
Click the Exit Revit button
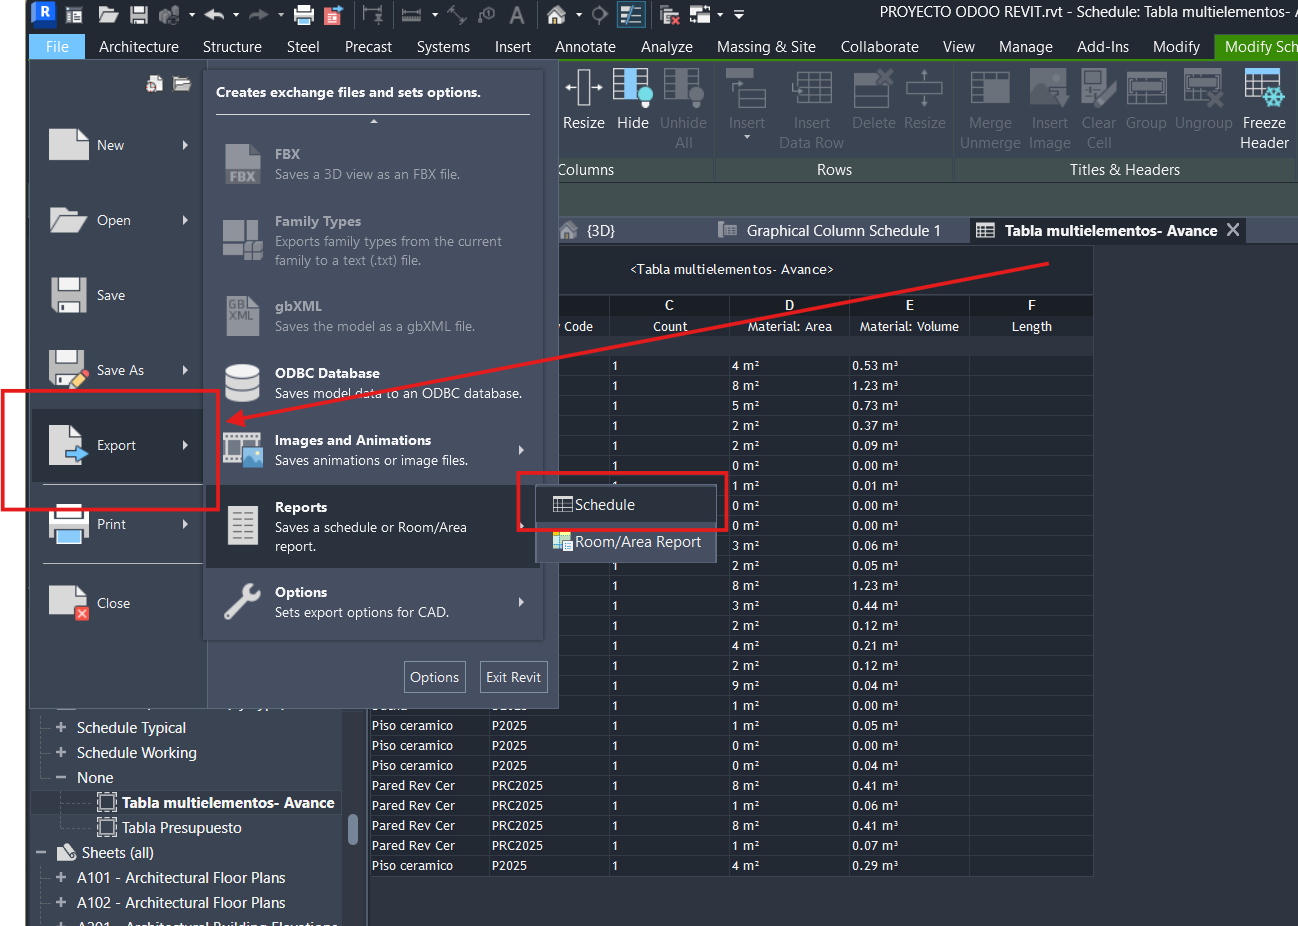coord(513,677)
